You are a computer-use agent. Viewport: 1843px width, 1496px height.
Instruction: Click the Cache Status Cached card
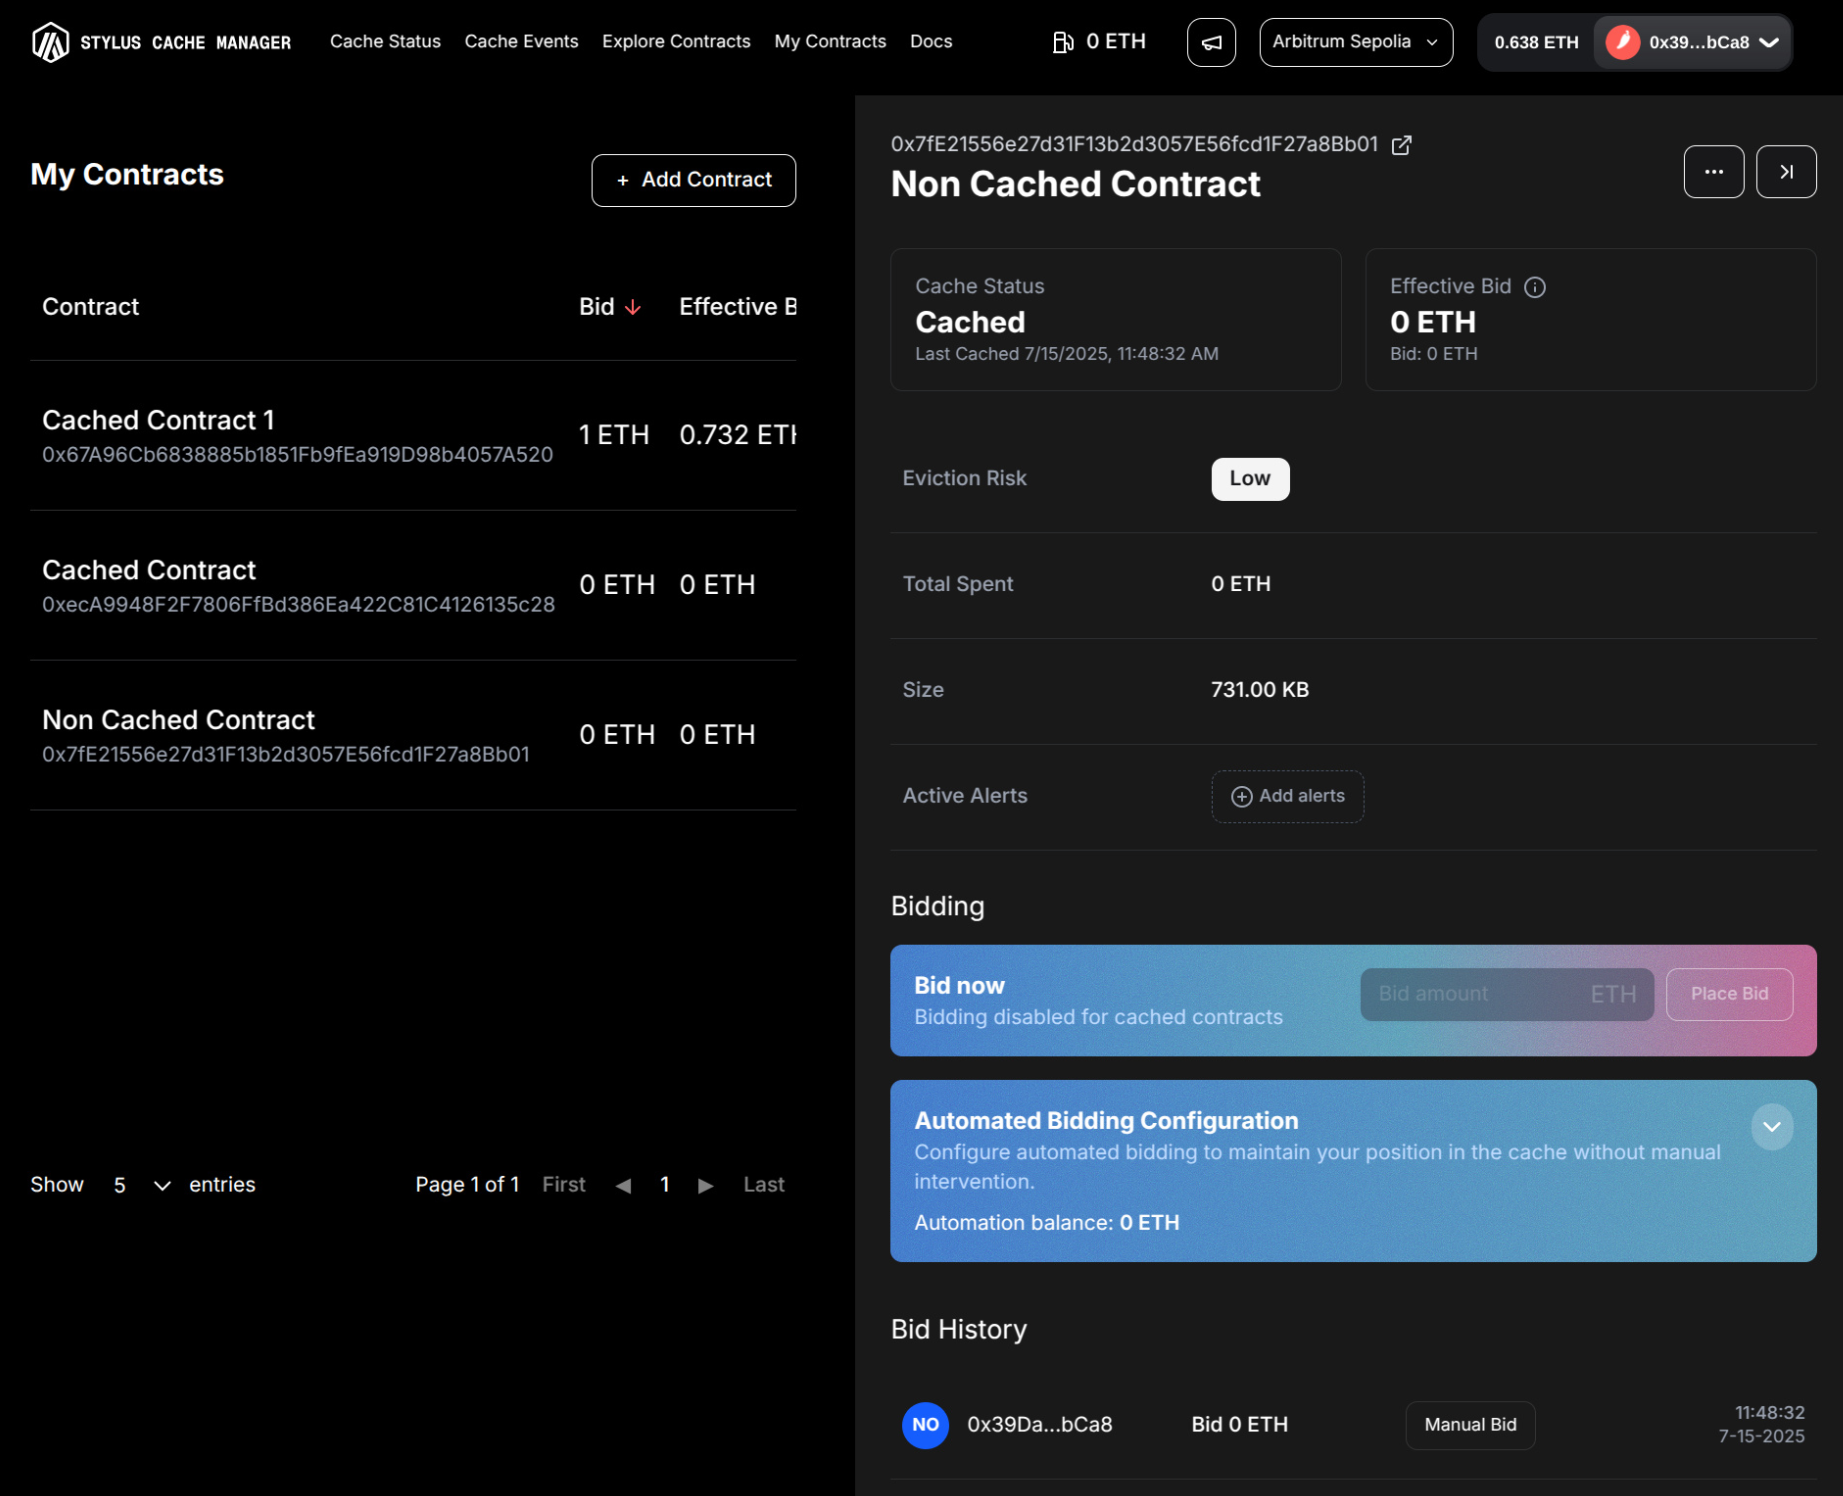coord(1116,320)
